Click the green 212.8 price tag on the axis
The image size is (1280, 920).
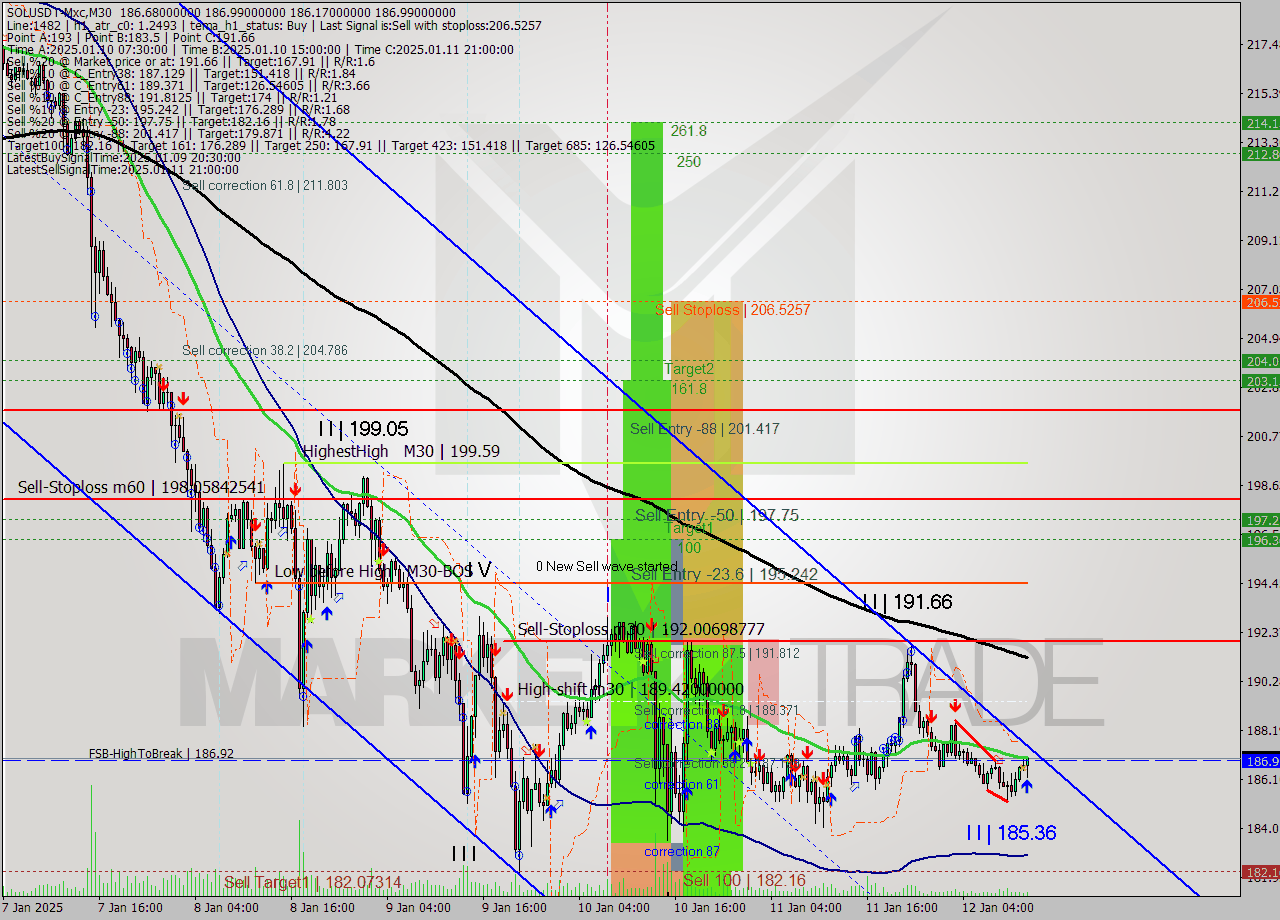pyautogui.click(x=1260, y=154)
